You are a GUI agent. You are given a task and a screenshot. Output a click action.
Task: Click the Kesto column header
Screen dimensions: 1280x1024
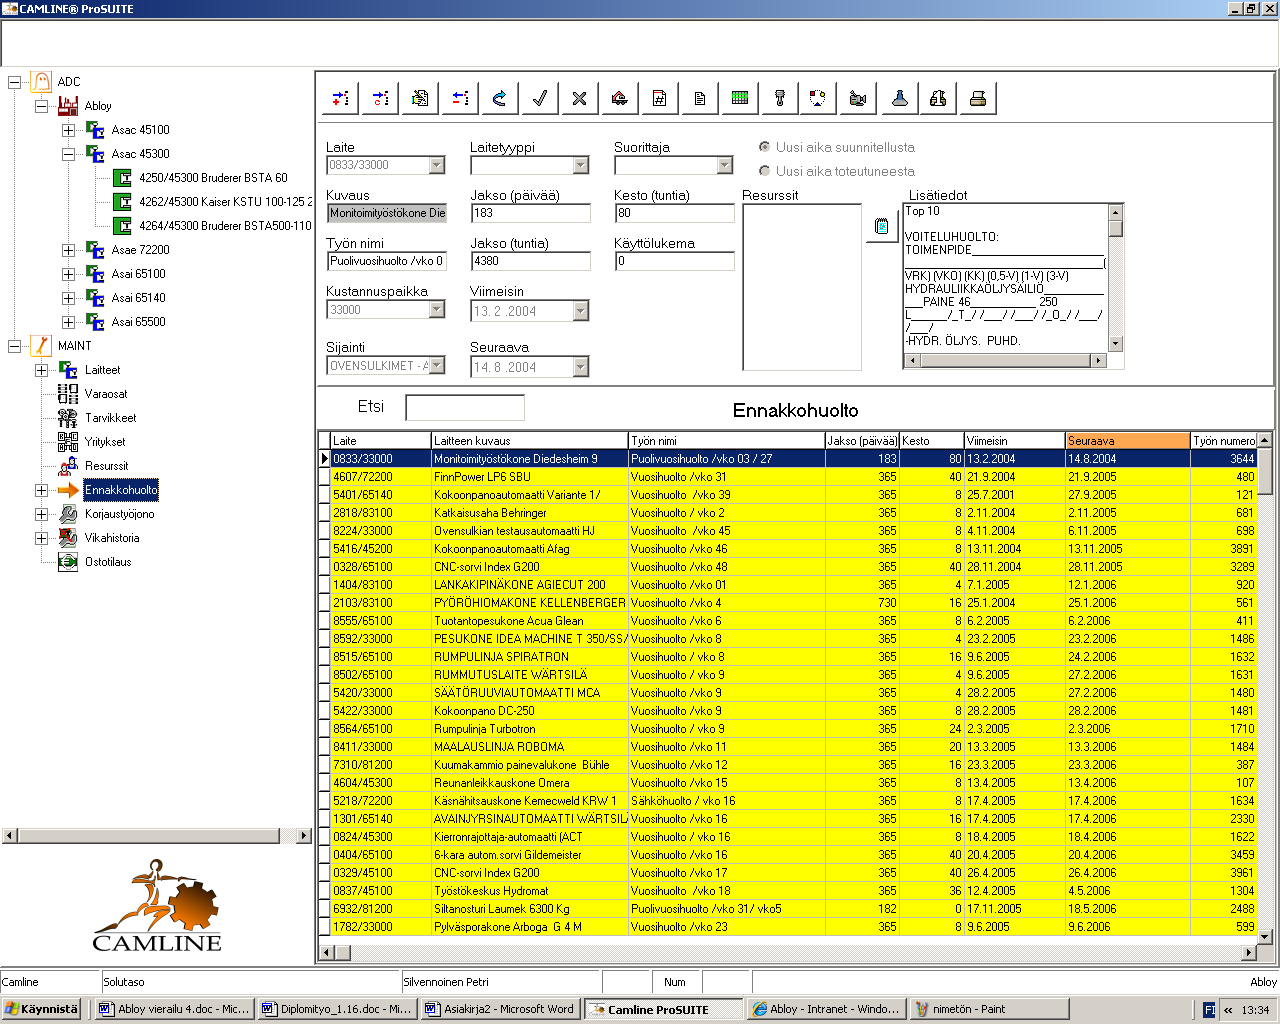pyautogui.click(x=932, y=441)
